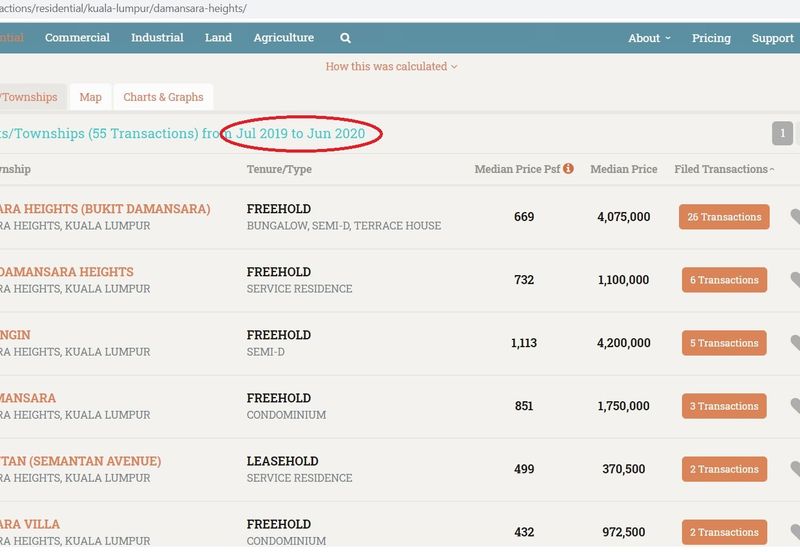Open Damansara Heights (Bukit Damansara) township link
This screenshot has width=800, height=552.
(x=105, y=209)
